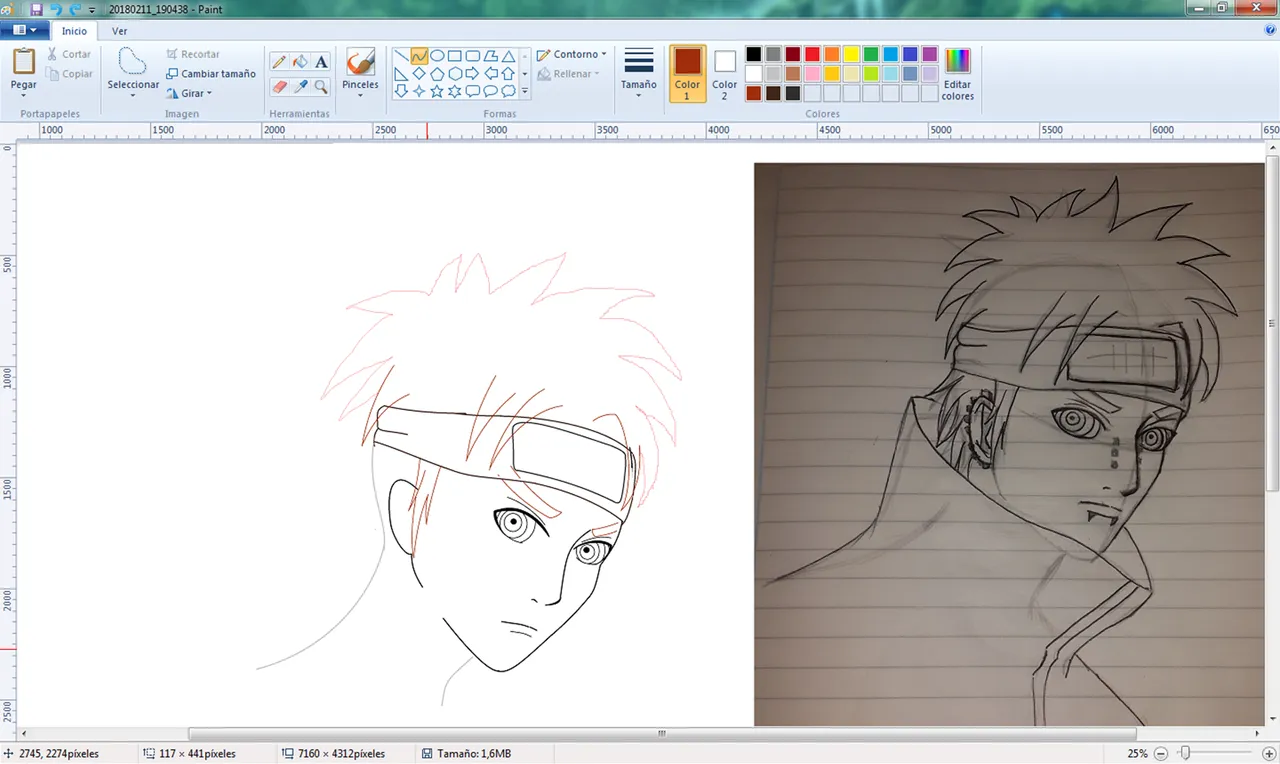Click the zoom in plus button

pos(1269,753)
